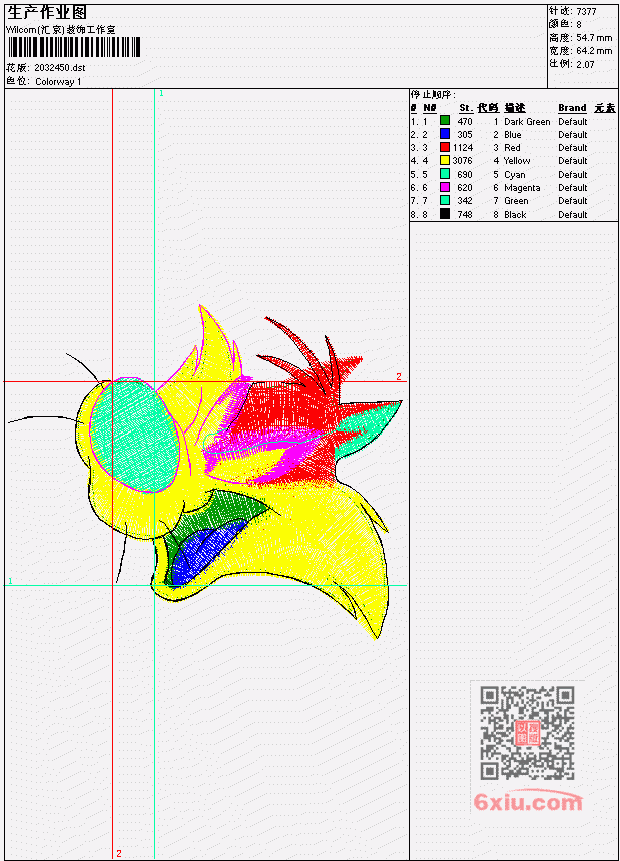The image size is (620, 861).
Task: Click the Dark Green description text
Action: click(x=527, y=121)
